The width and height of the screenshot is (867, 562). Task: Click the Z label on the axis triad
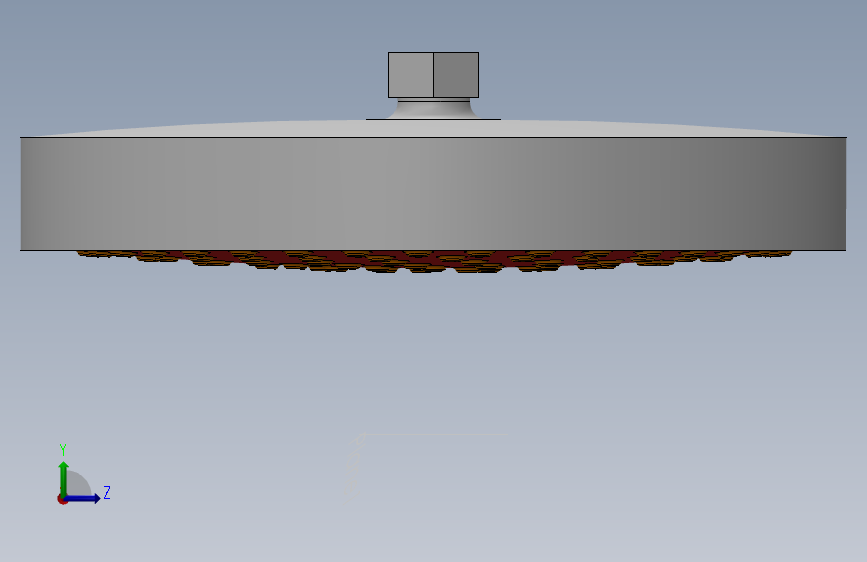click(107, 492)
